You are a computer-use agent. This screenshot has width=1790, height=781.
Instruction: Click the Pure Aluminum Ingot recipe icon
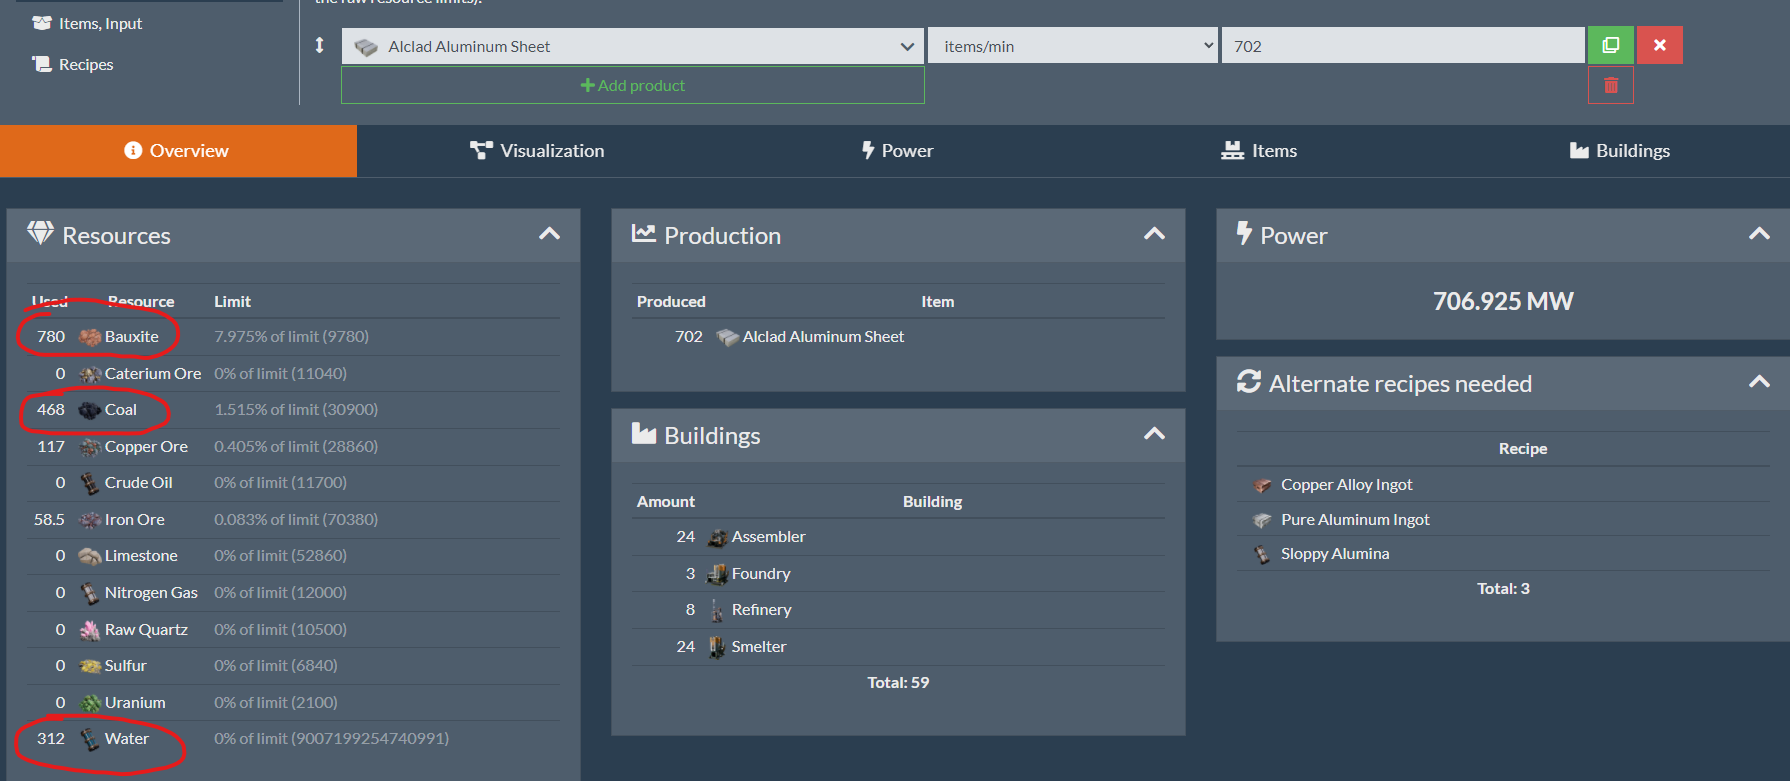point(1262,520)
